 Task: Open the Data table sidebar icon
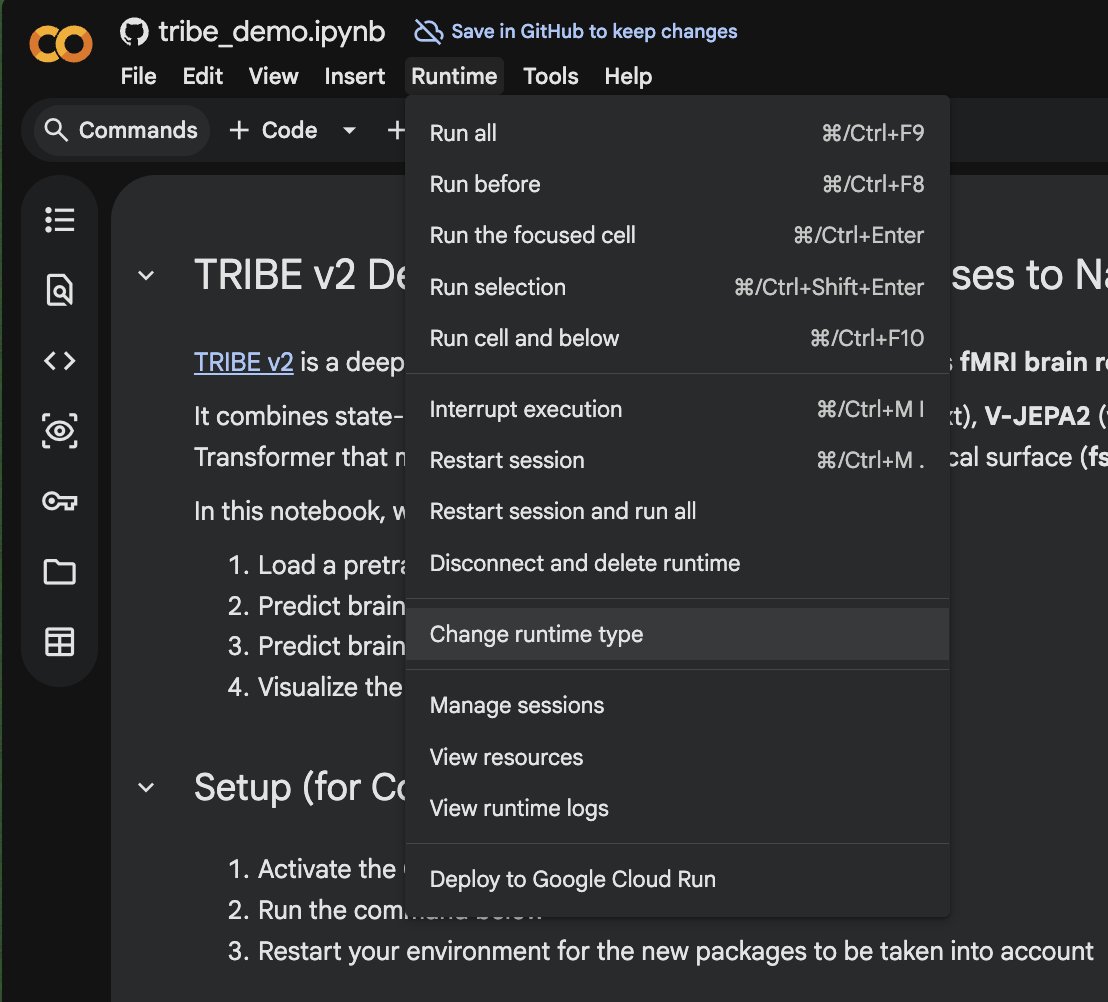click(60, 643)
